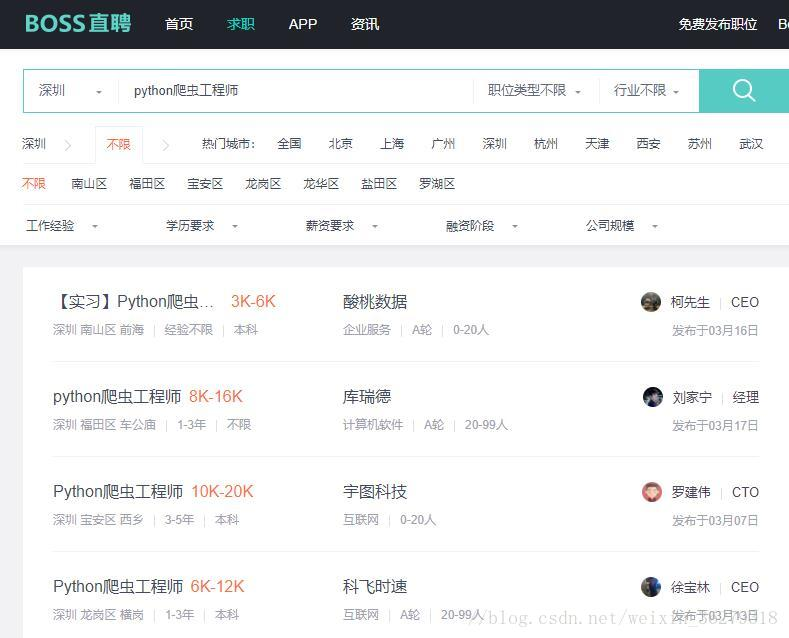Filter by 龙华区 district
The width and height of the screenshot is (789, 638).
pyautogui.click(x=321, y=184)
